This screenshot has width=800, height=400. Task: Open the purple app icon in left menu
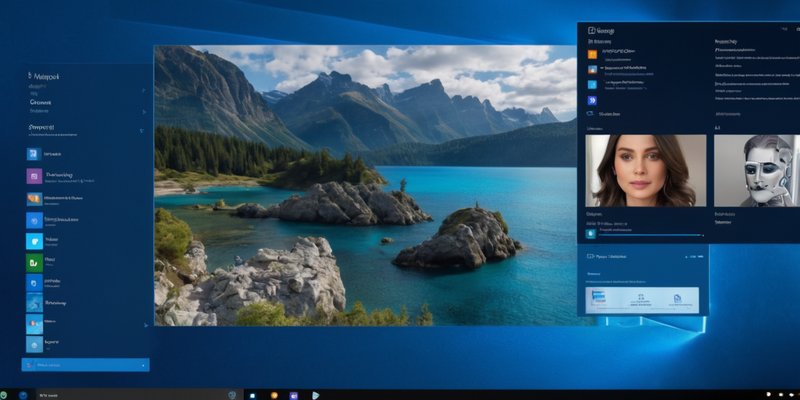pos(34,176)
